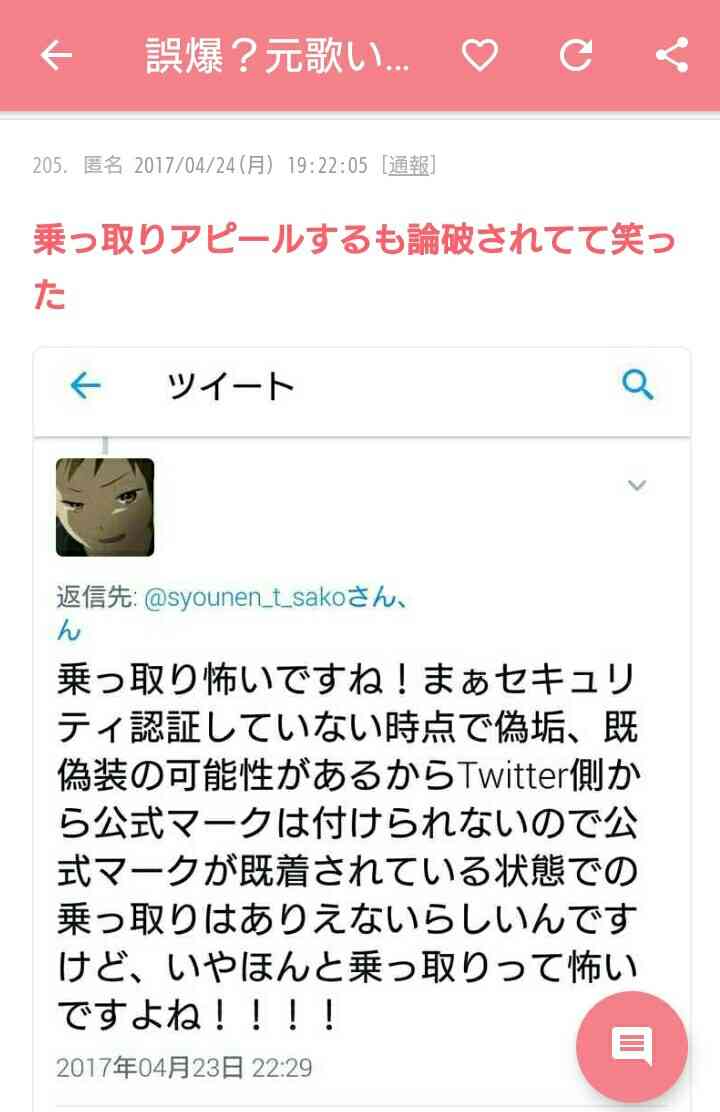Tap the ツイート header label
Image resolution: width=720 pixels, height=1112 pixels.
[231, 387]
